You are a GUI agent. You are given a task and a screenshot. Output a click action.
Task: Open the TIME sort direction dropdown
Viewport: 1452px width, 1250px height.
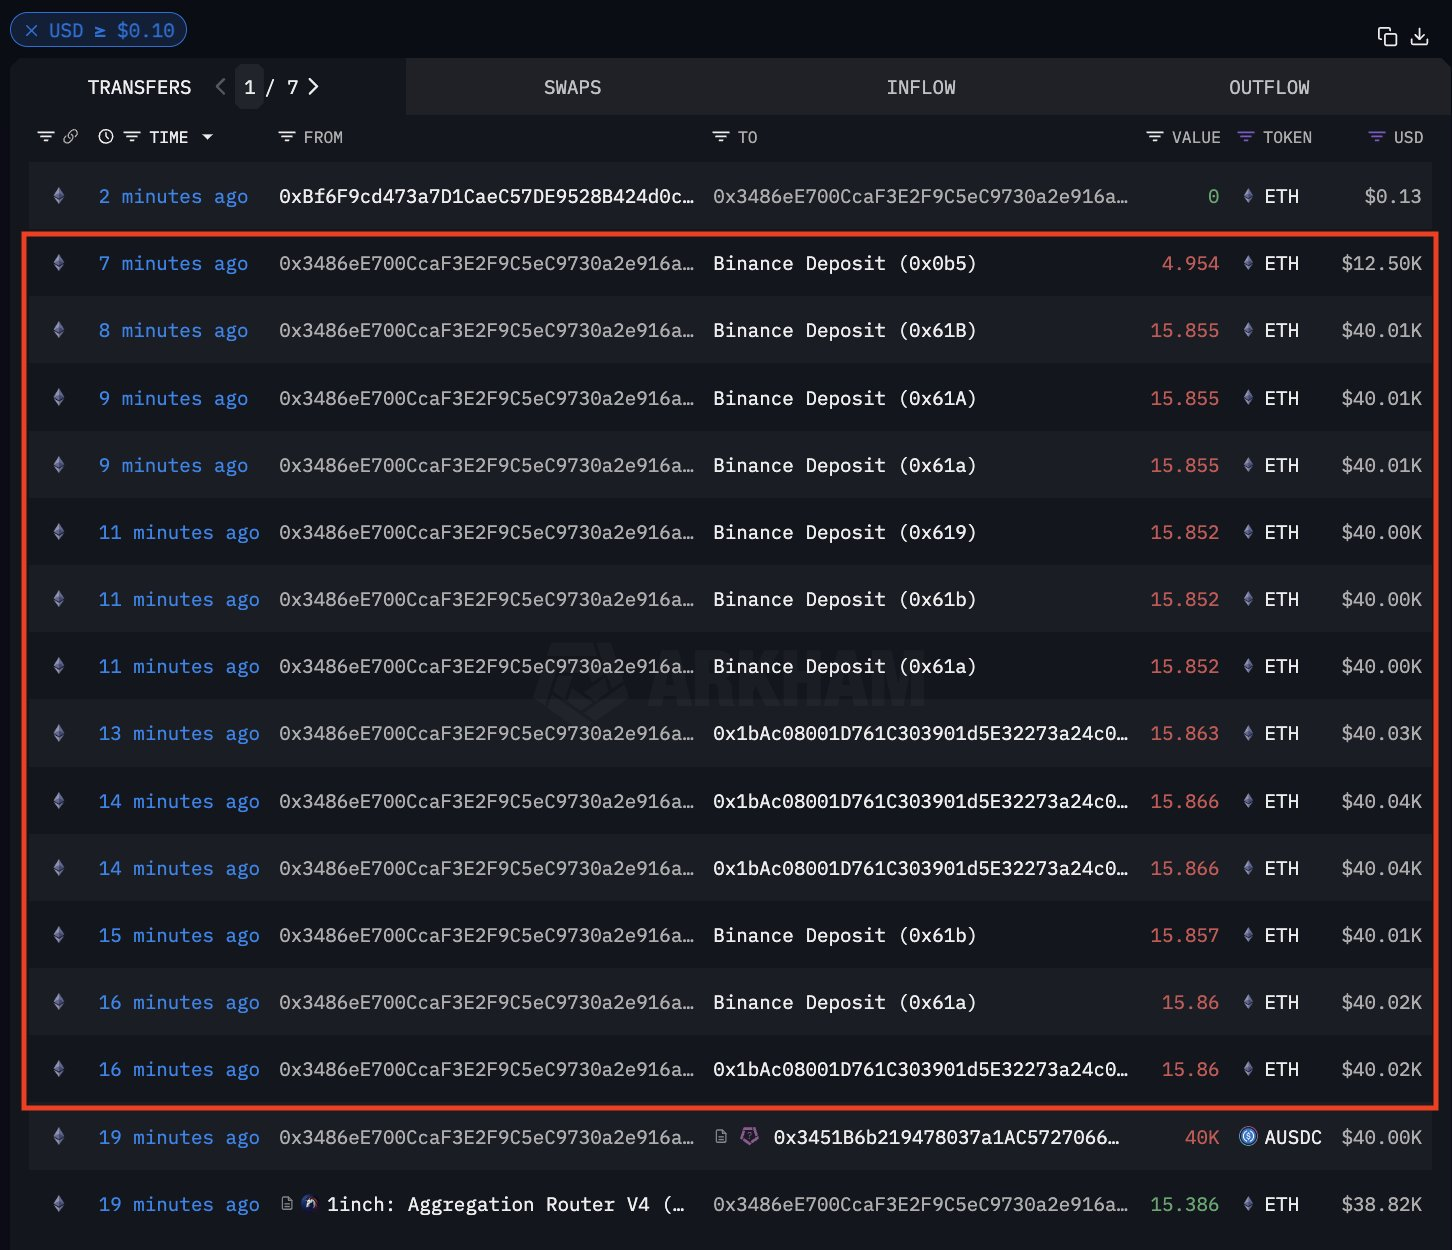[x=207, y=137]
